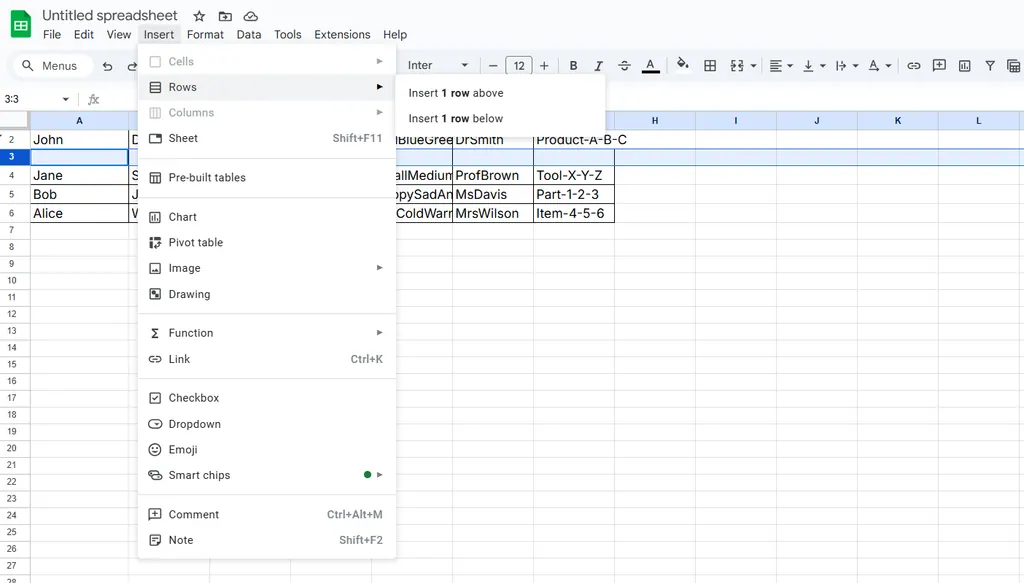
Task: Open the Name box dropdown arrow
Action: click(66, 100)
